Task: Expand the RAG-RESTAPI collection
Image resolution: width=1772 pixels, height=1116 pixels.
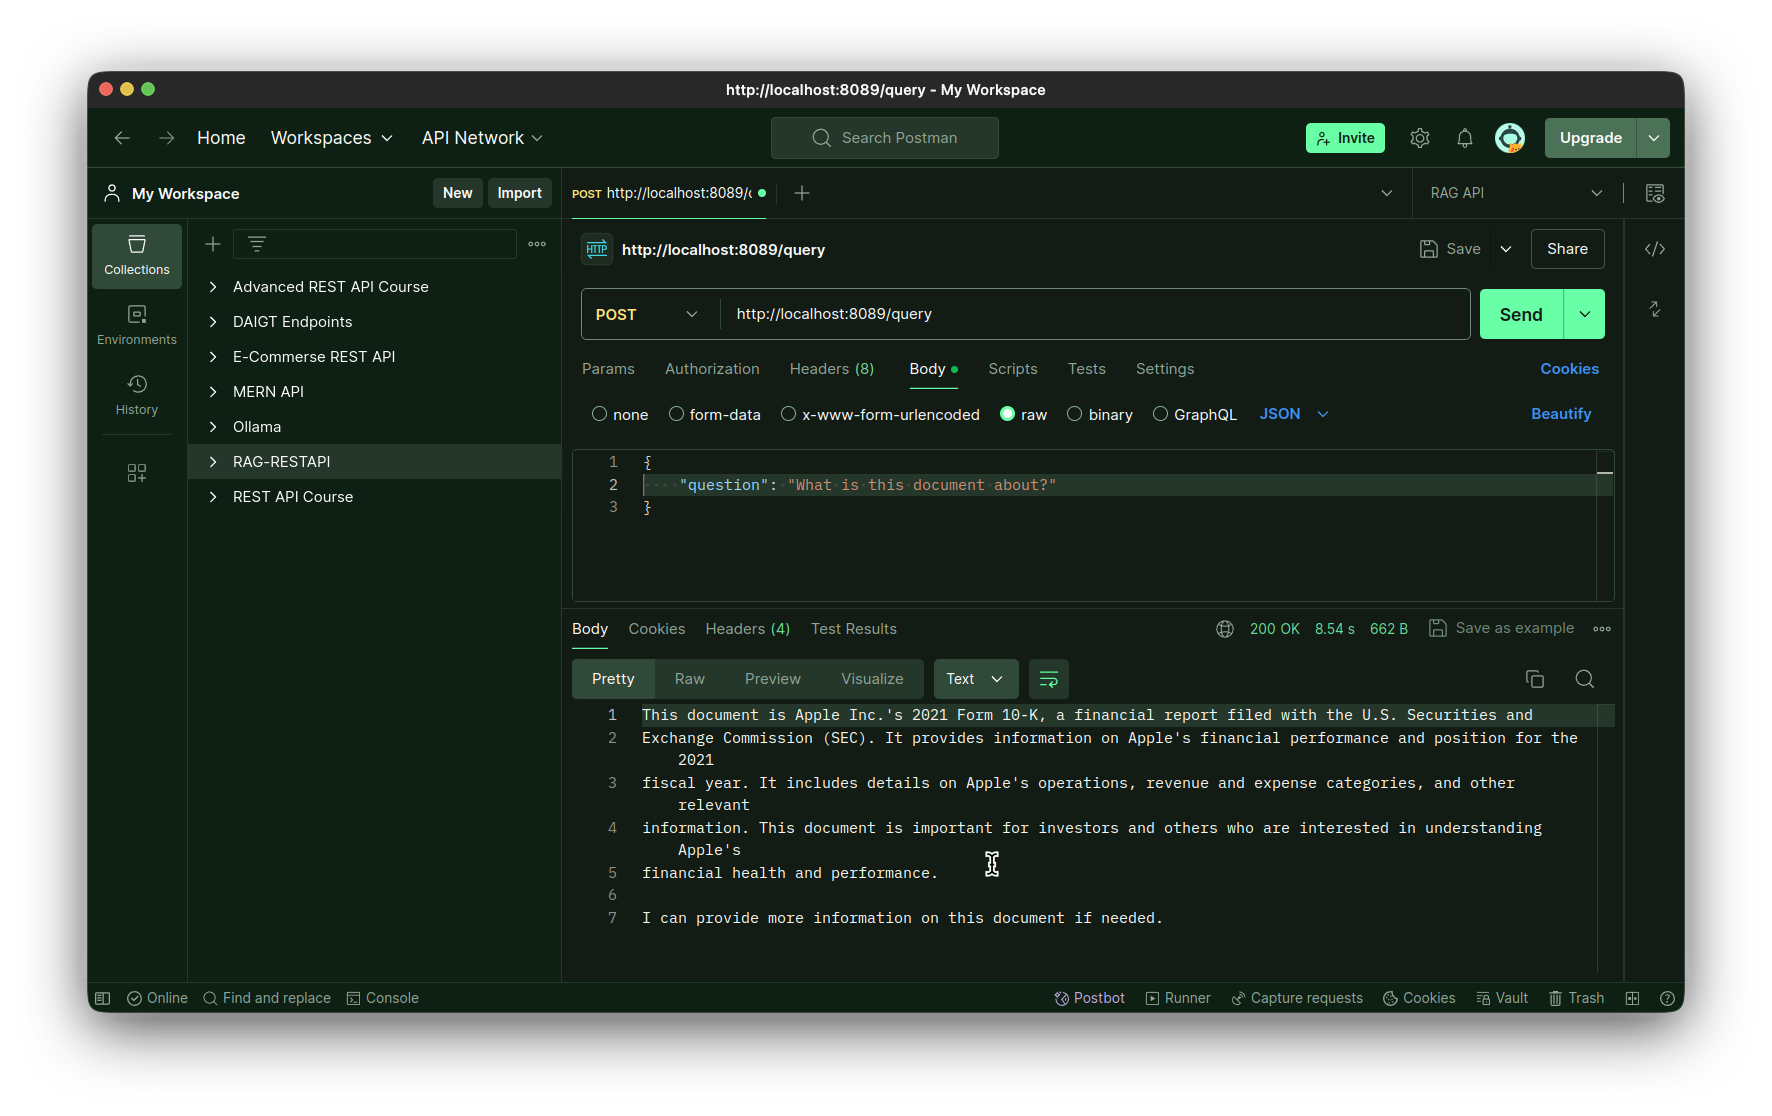Action: pyautogui.click(x=213, y=462)
